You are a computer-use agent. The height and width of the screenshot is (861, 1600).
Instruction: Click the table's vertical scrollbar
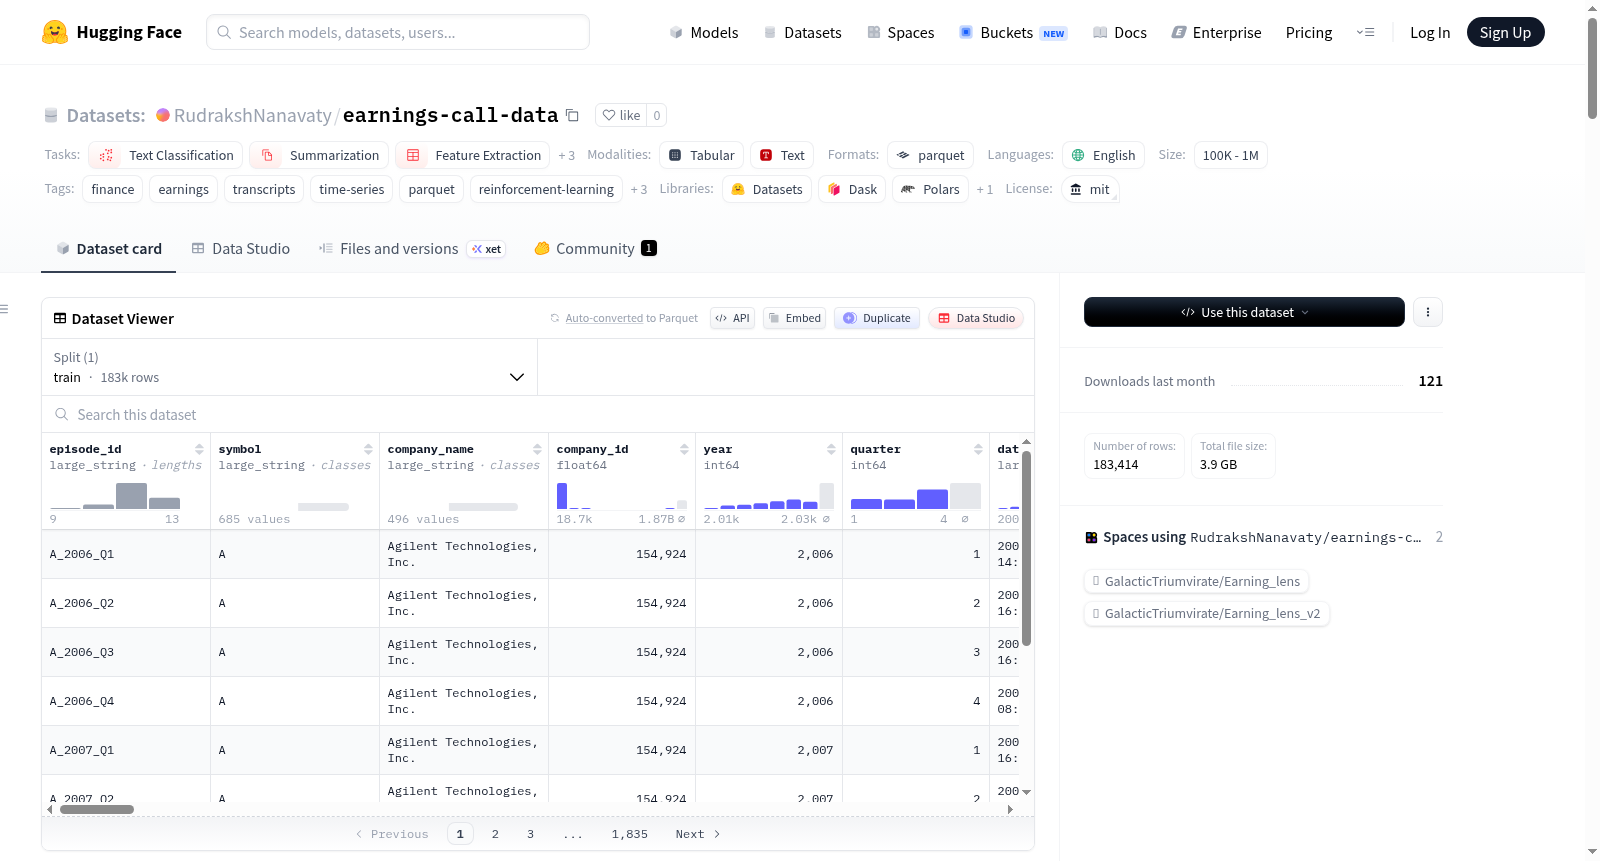pos(1026,548)
